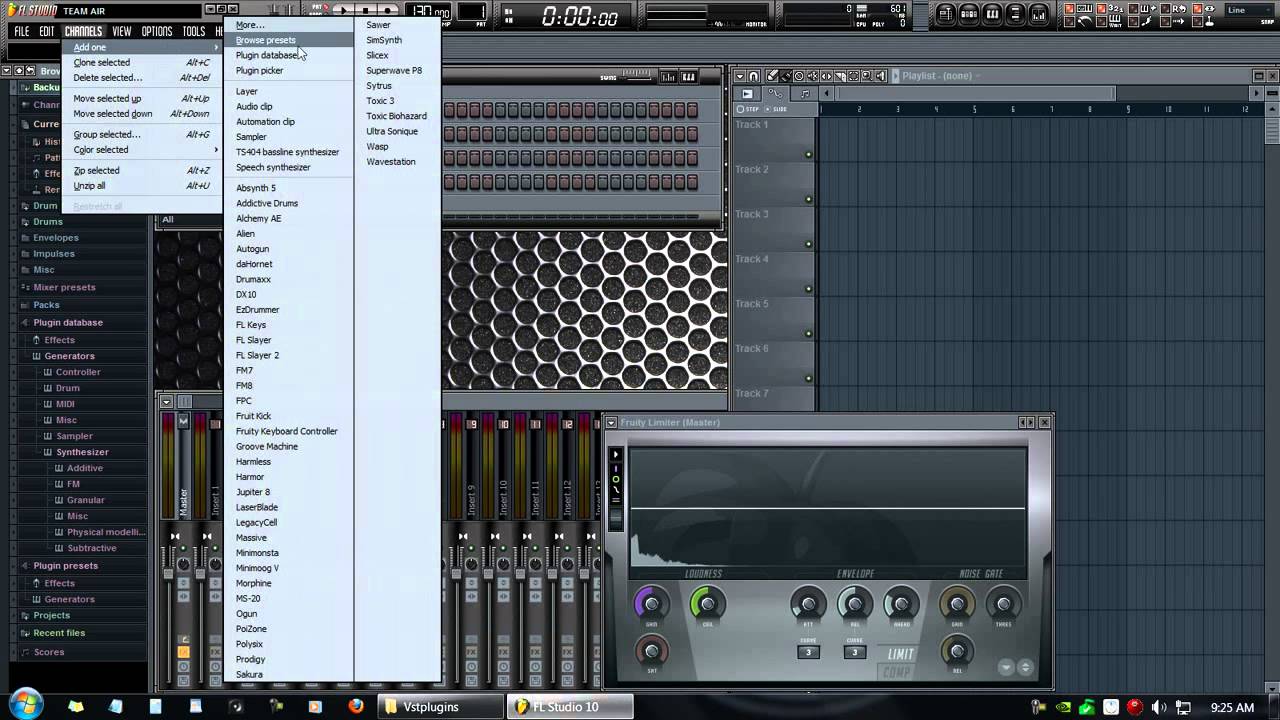Click Firefox icon in Windows taskbar
Screen dimensions: 1280x720
point(356,706)
